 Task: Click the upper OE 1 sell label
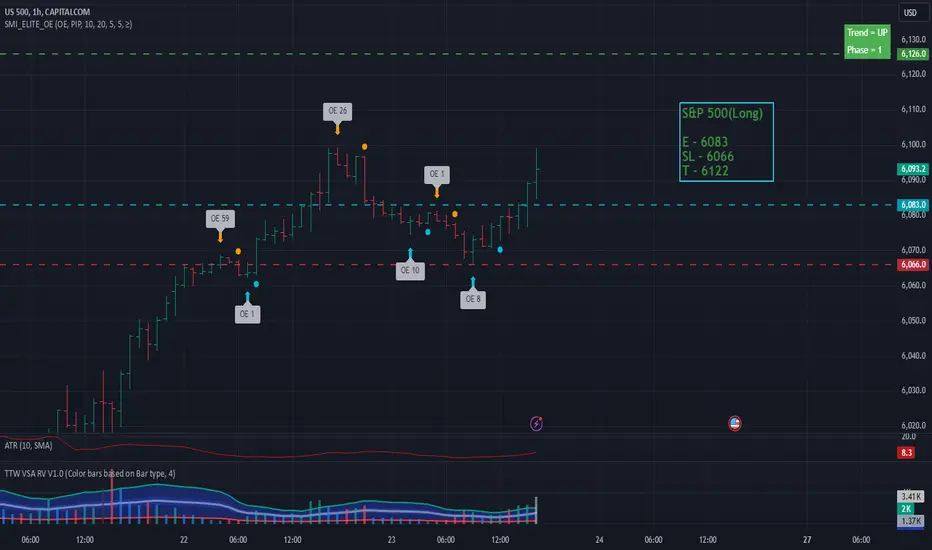pyautogui.click(x=437, y=174)
